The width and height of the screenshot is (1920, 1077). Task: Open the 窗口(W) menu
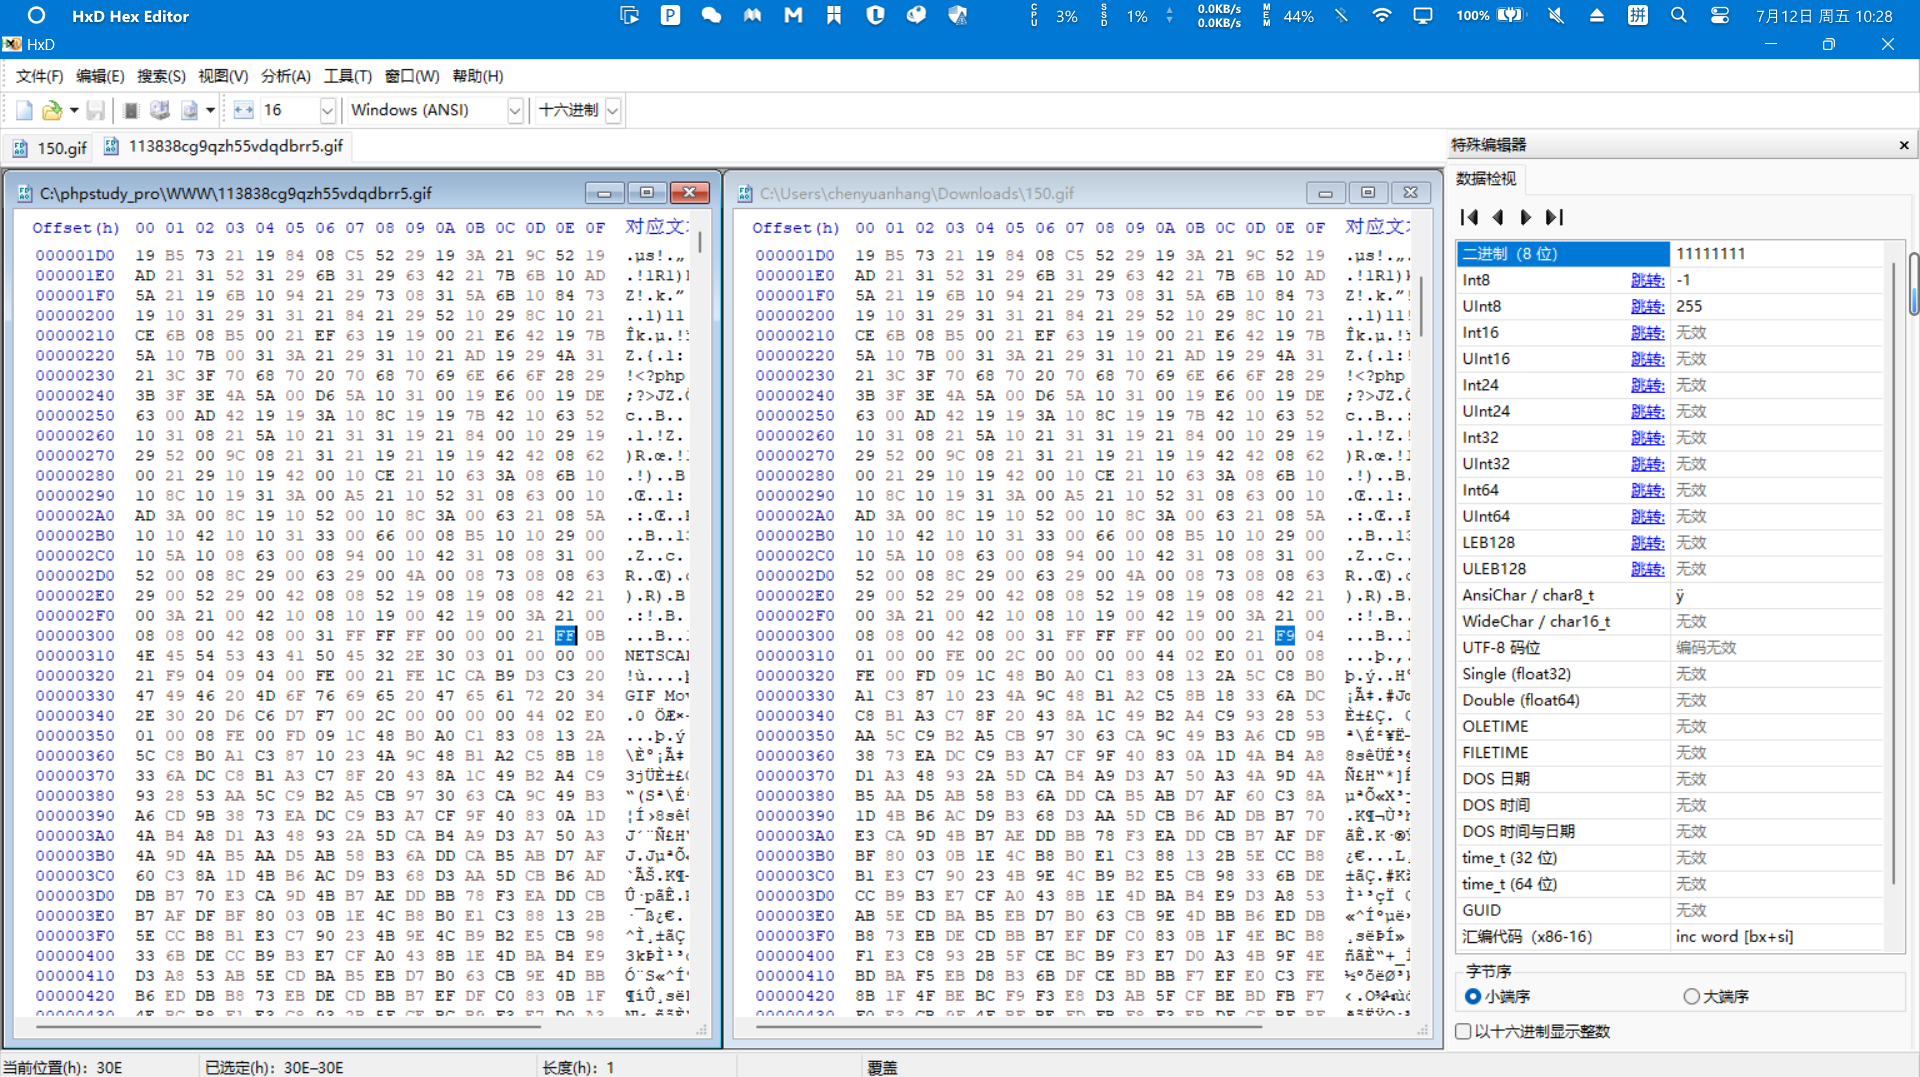pos(412,76)
